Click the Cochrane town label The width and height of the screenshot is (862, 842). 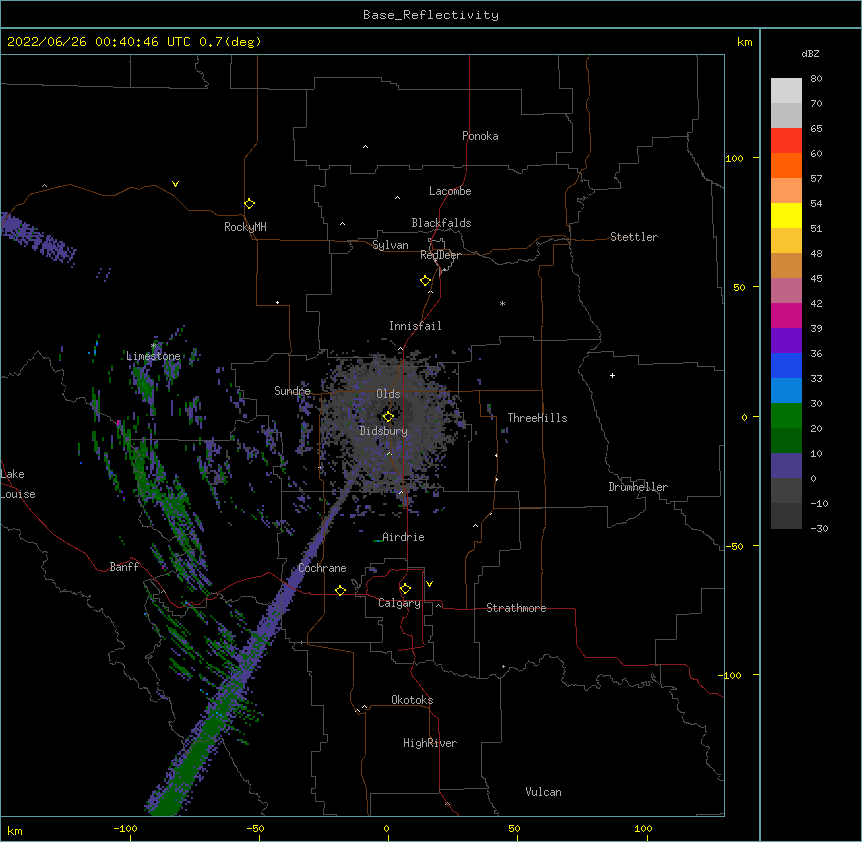point(322,568)
